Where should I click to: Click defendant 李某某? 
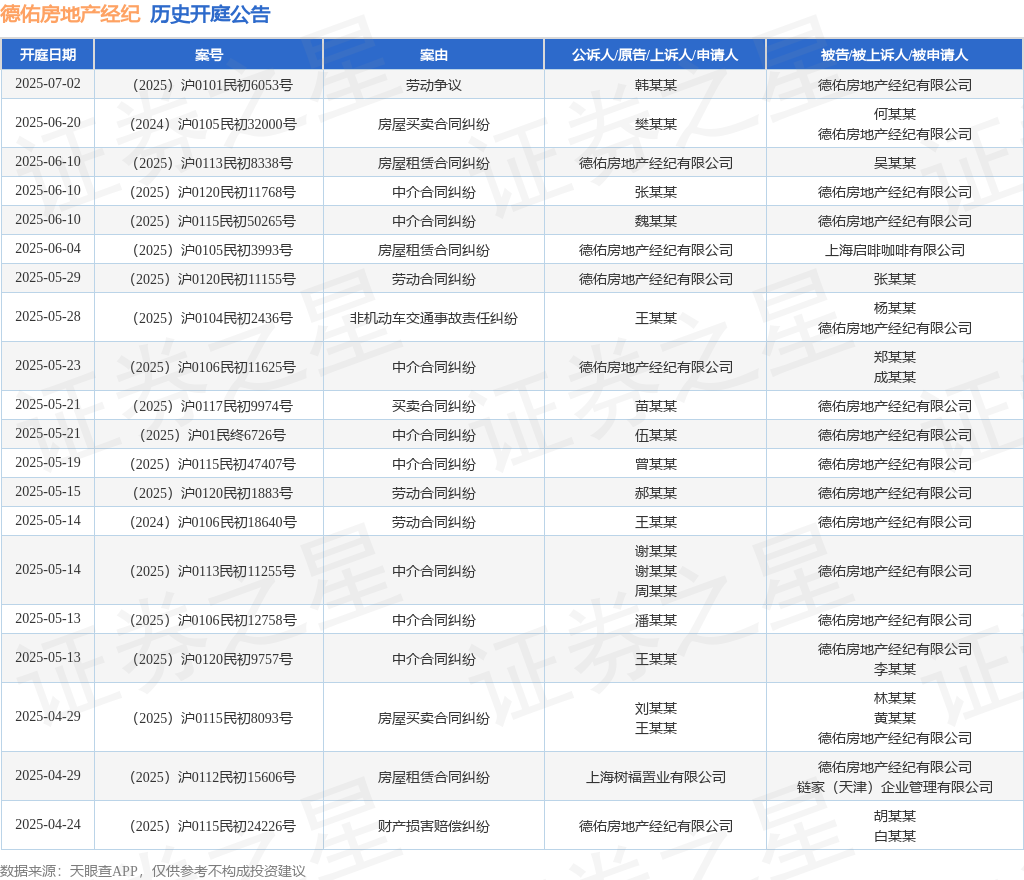pos(895,670)
